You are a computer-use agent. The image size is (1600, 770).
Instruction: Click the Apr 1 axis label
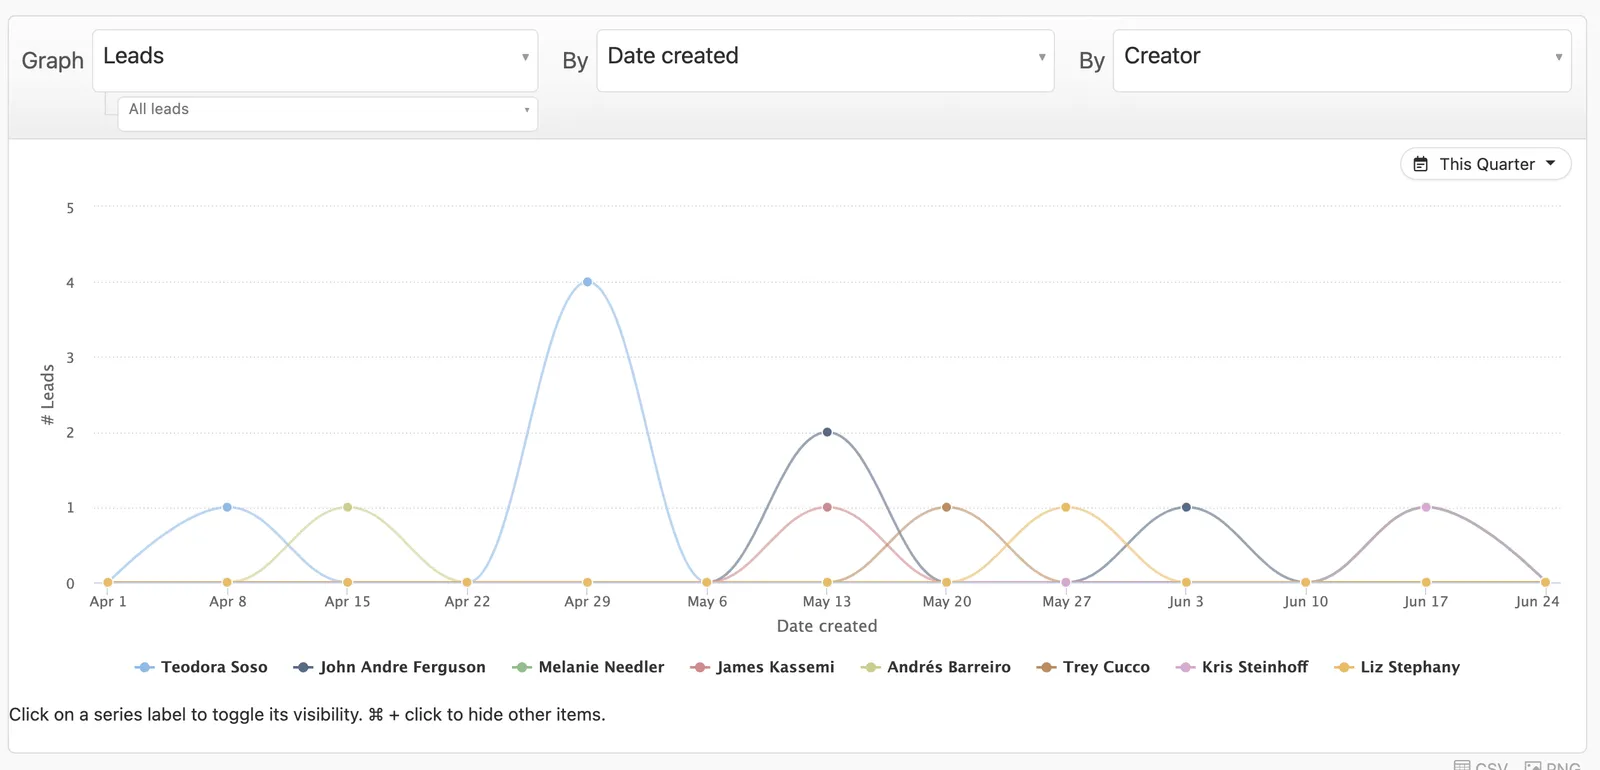pyautogui.click(x=108, y=601)
